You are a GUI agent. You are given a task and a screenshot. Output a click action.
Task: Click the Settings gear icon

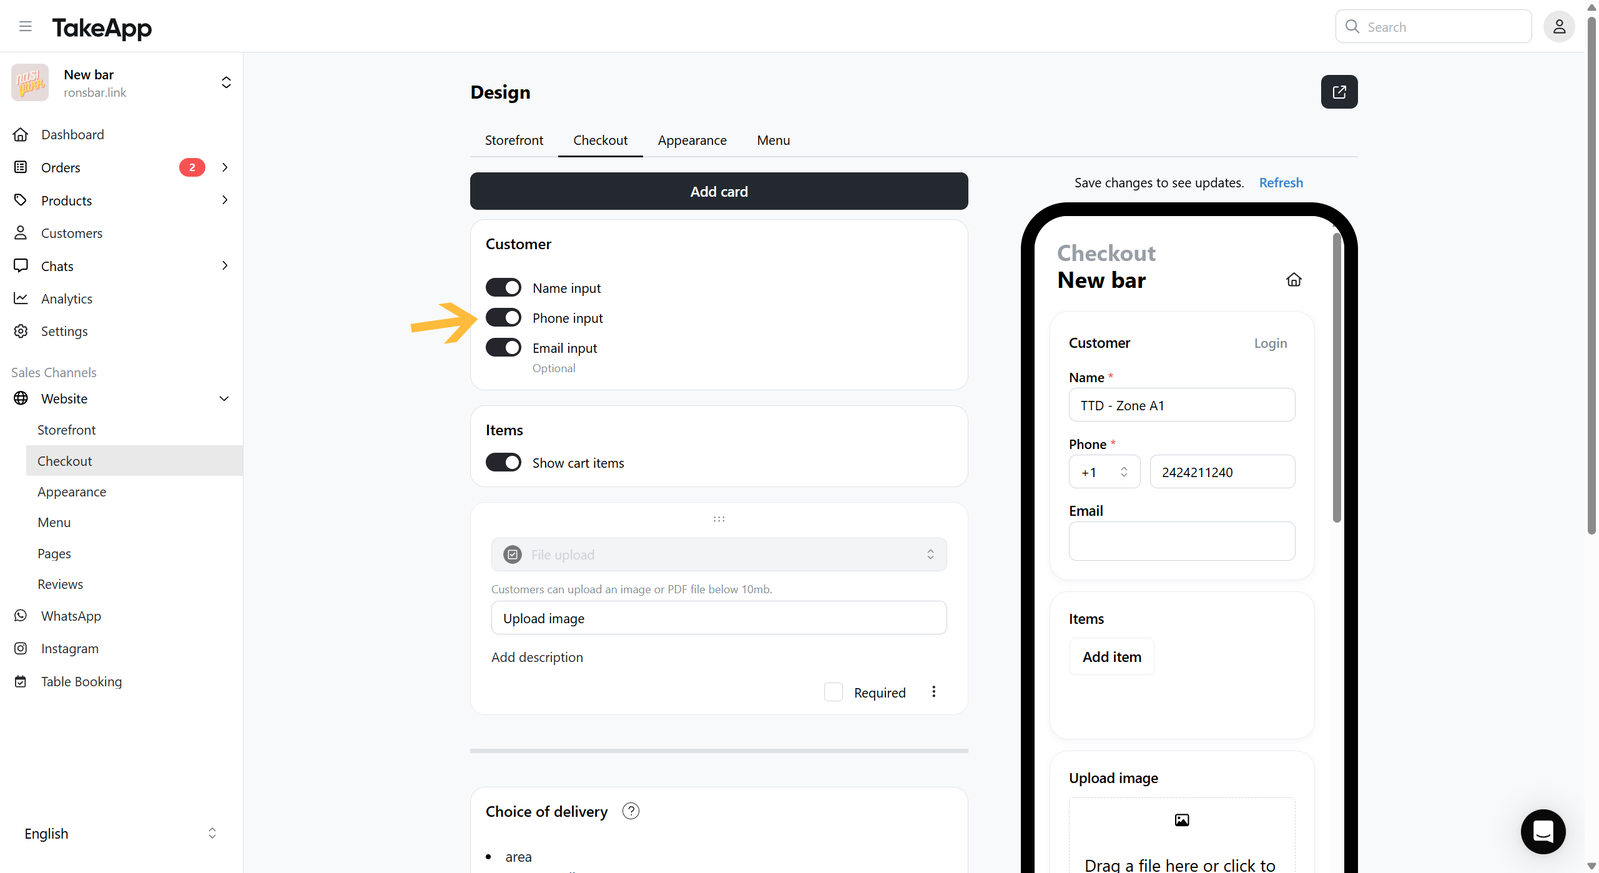click(x=20, y=331)
